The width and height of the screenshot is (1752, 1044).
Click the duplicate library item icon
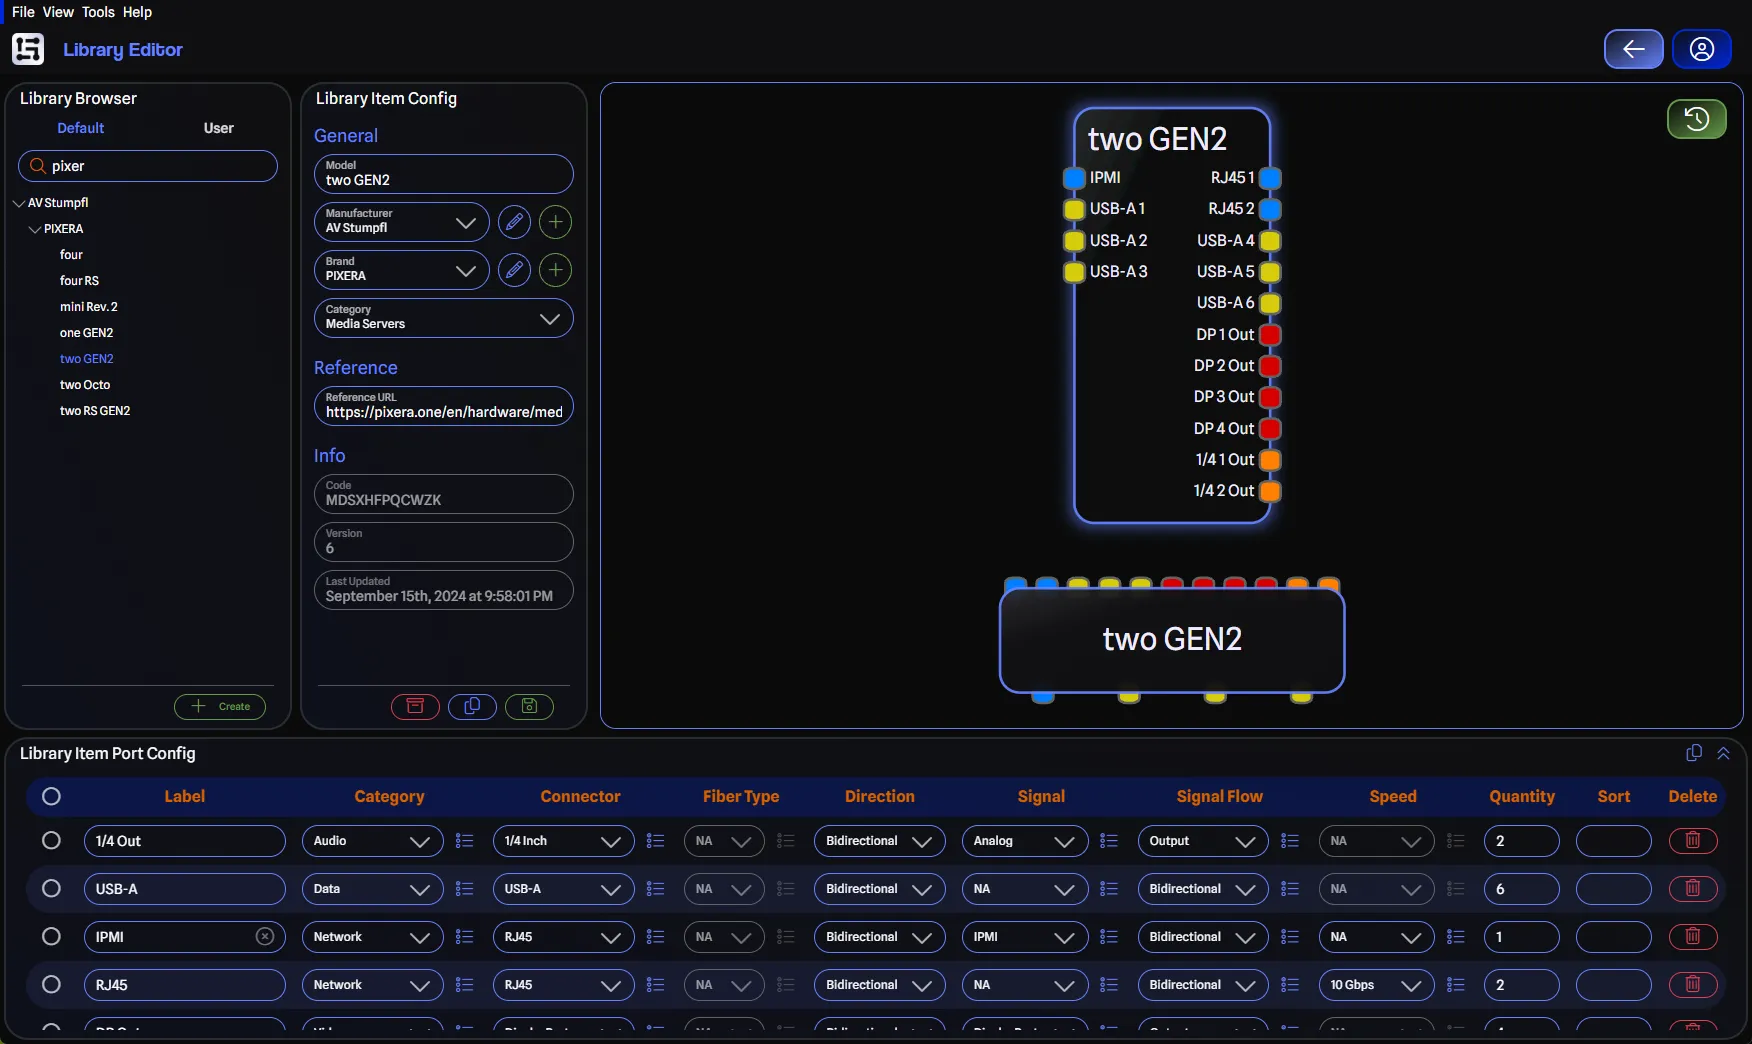(472, 706)
